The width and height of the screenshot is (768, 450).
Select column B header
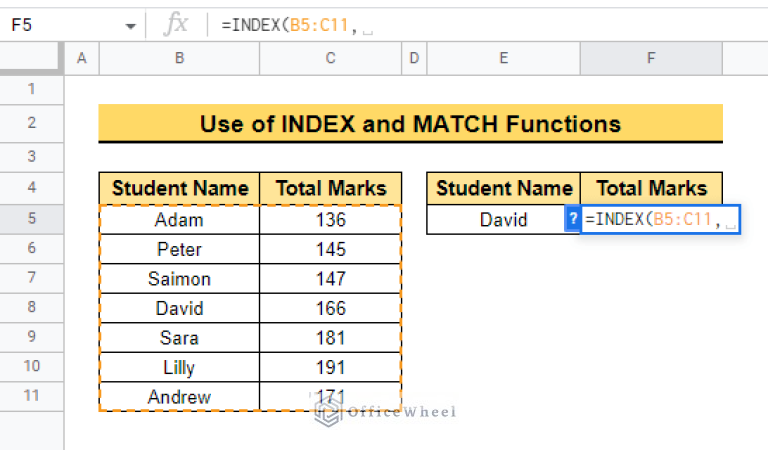[x=179, y=58]
